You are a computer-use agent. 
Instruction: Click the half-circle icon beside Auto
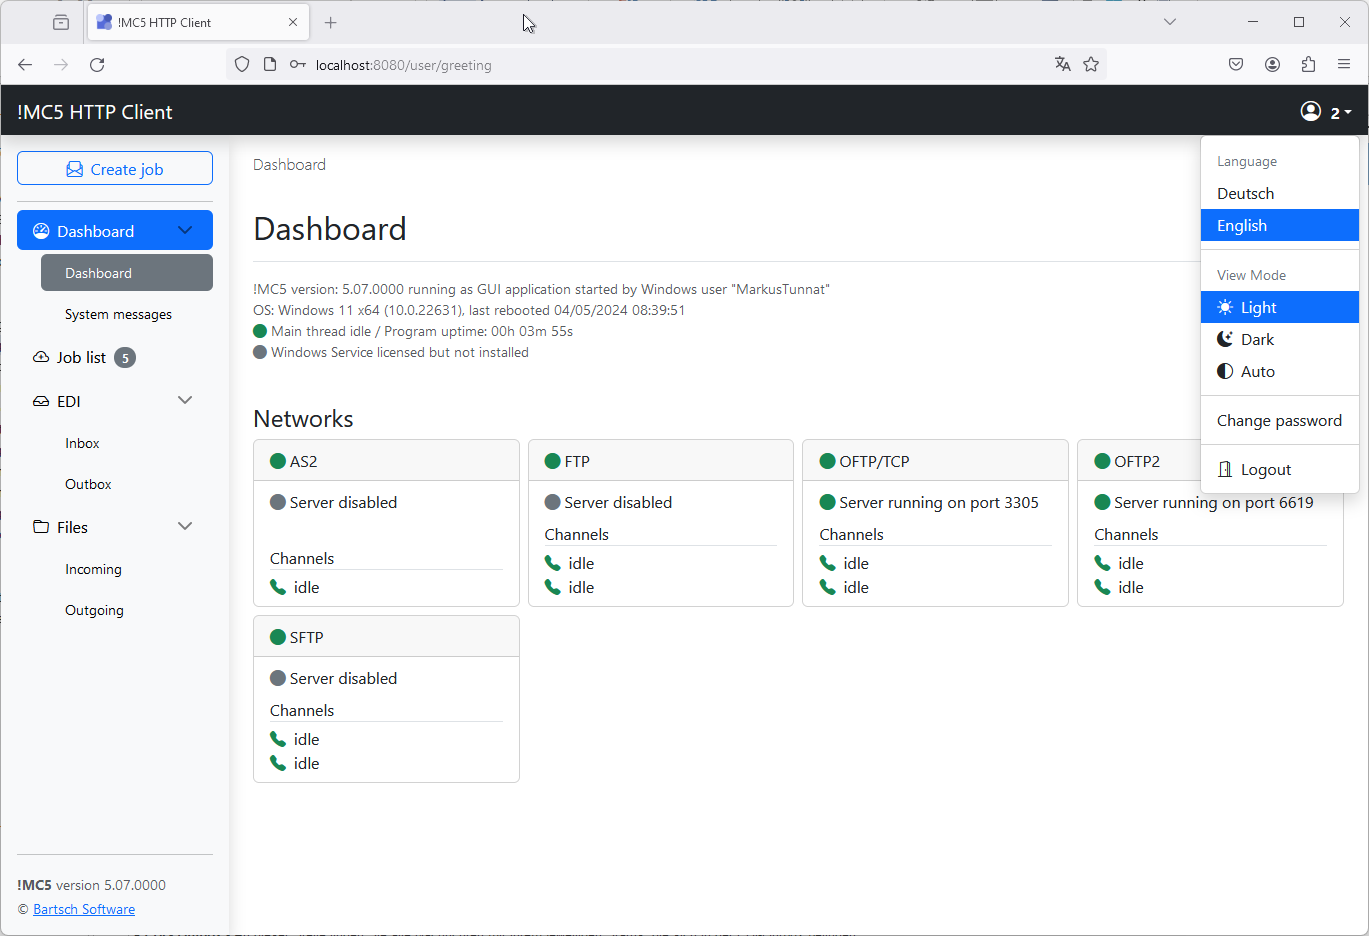[x=1225, y=371]
